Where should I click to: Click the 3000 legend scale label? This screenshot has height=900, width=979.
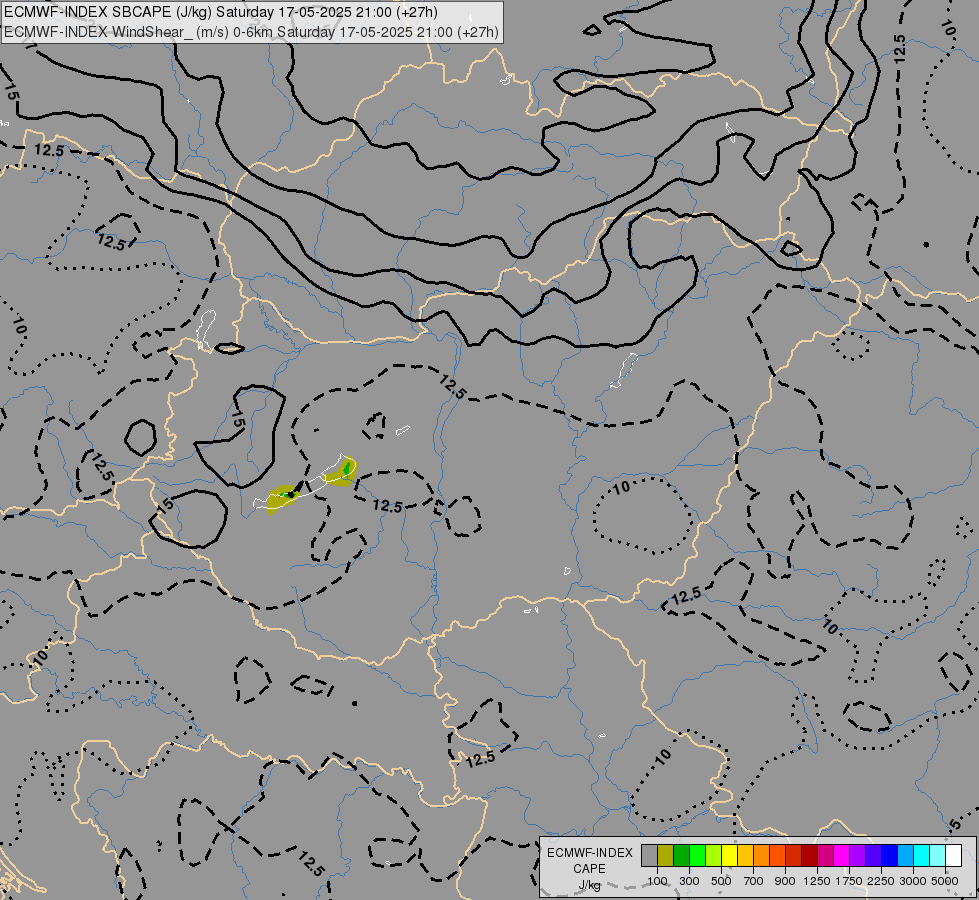pyautogui.click(x=913, y=881)
